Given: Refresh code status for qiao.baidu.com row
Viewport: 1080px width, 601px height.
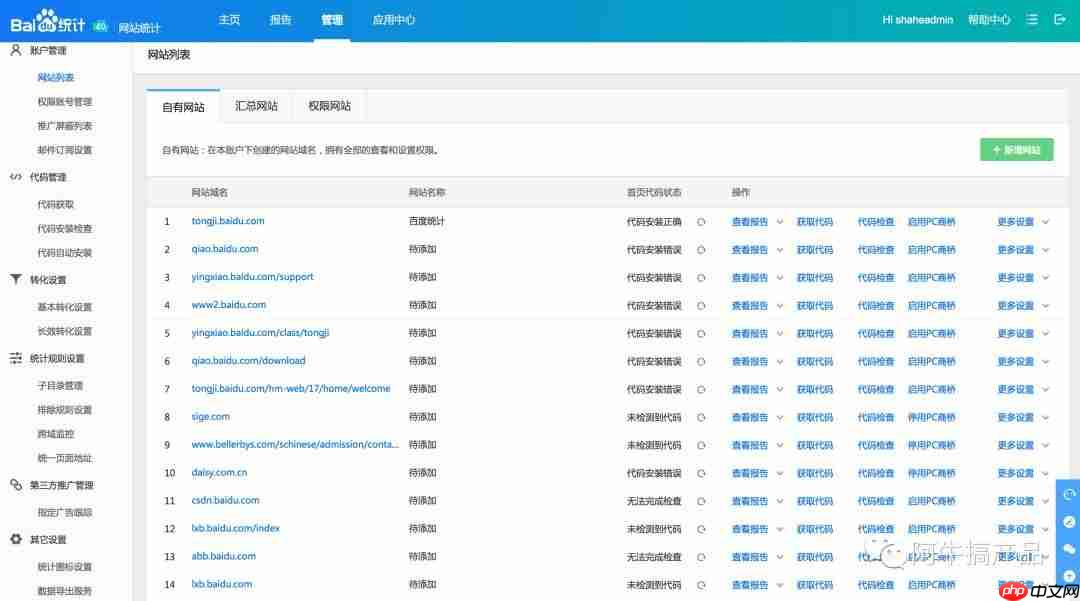Looking at the screenshot, I should tap(701, 250).
